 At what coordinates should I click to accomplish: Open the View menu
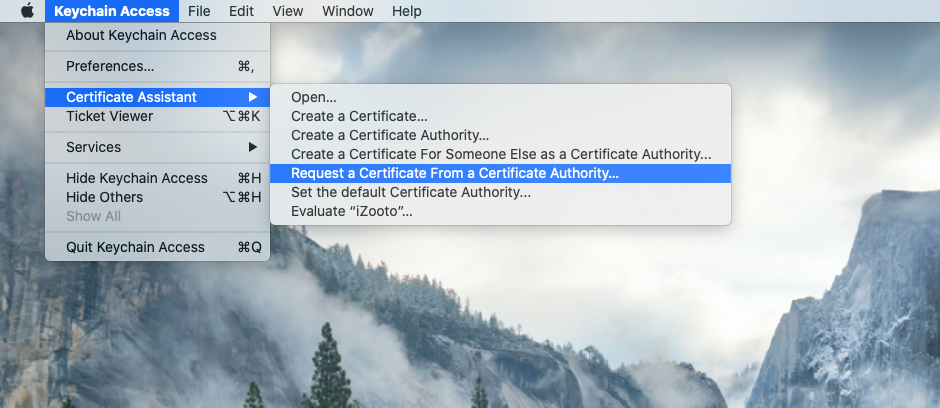288,11
